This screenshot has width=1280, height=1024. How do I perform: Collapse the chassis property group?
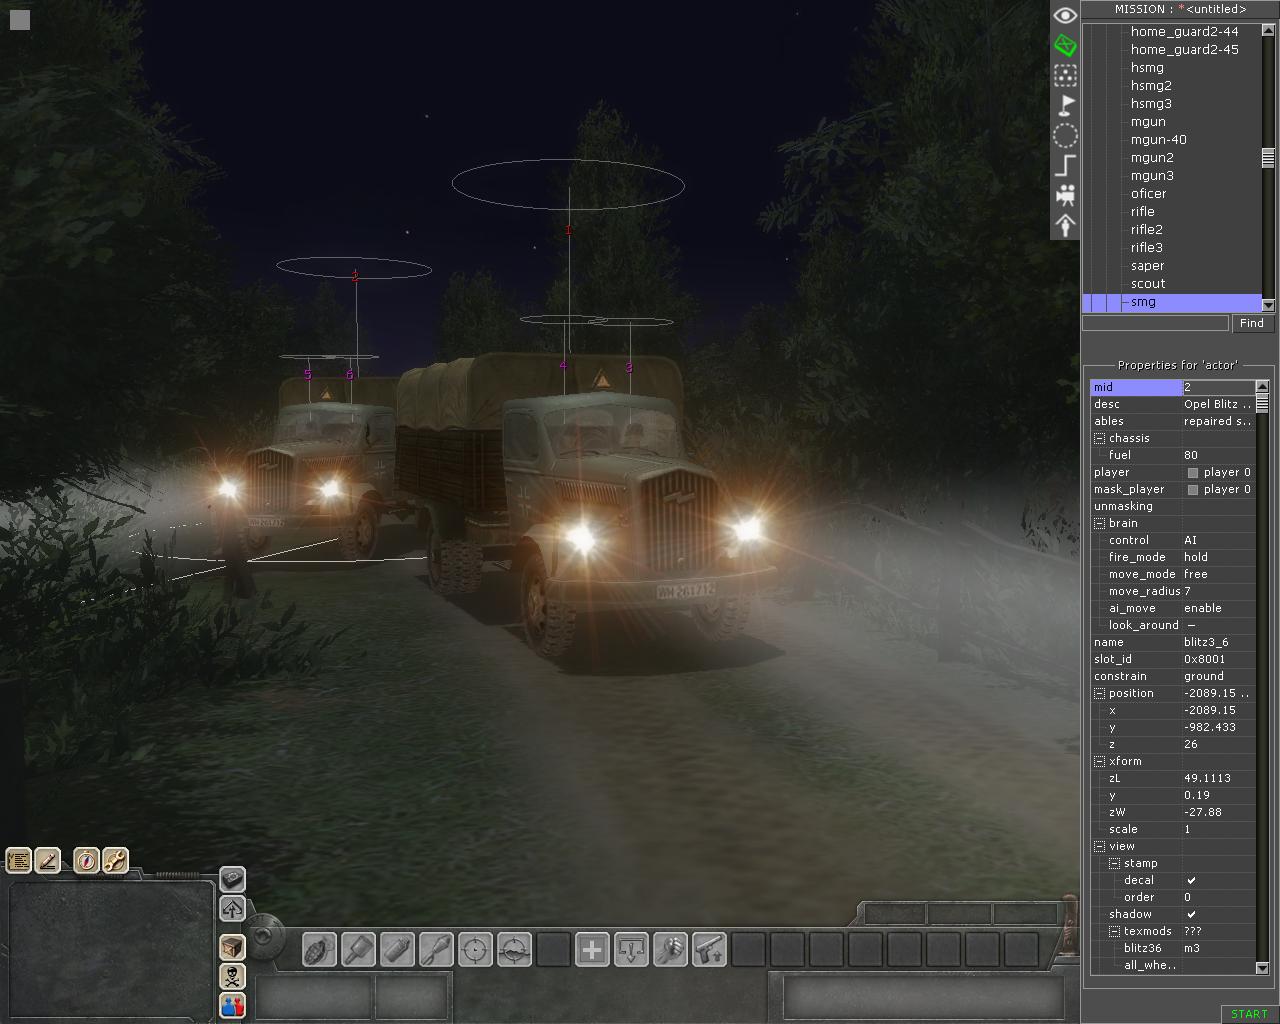click(1099, 439)
